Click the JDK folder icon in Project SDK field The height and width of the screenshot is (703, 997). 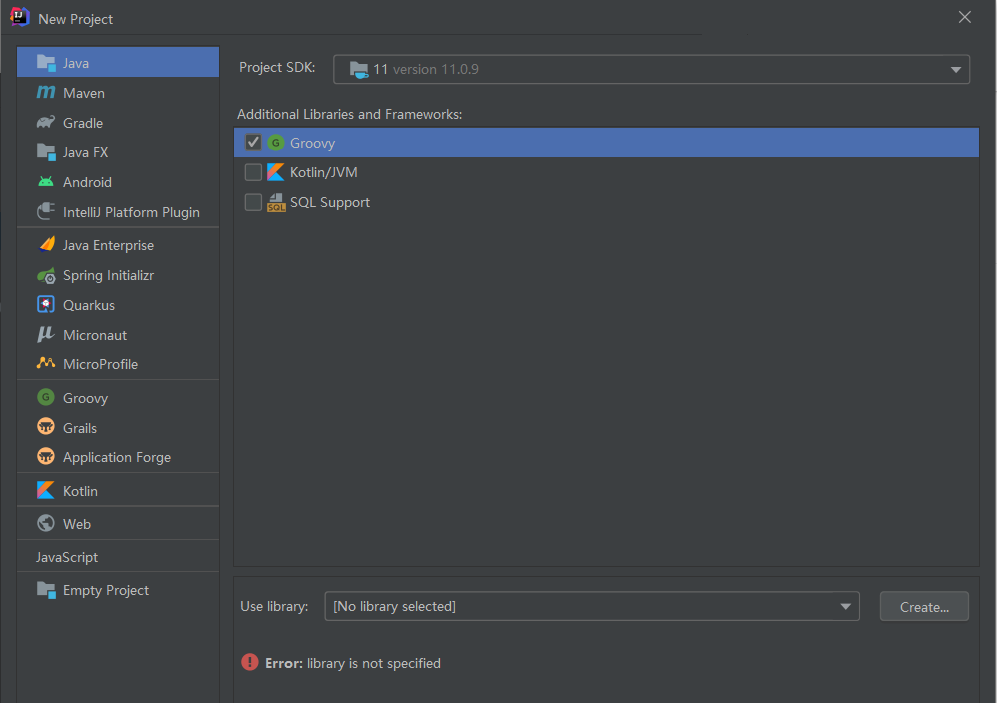coord(359,69)
